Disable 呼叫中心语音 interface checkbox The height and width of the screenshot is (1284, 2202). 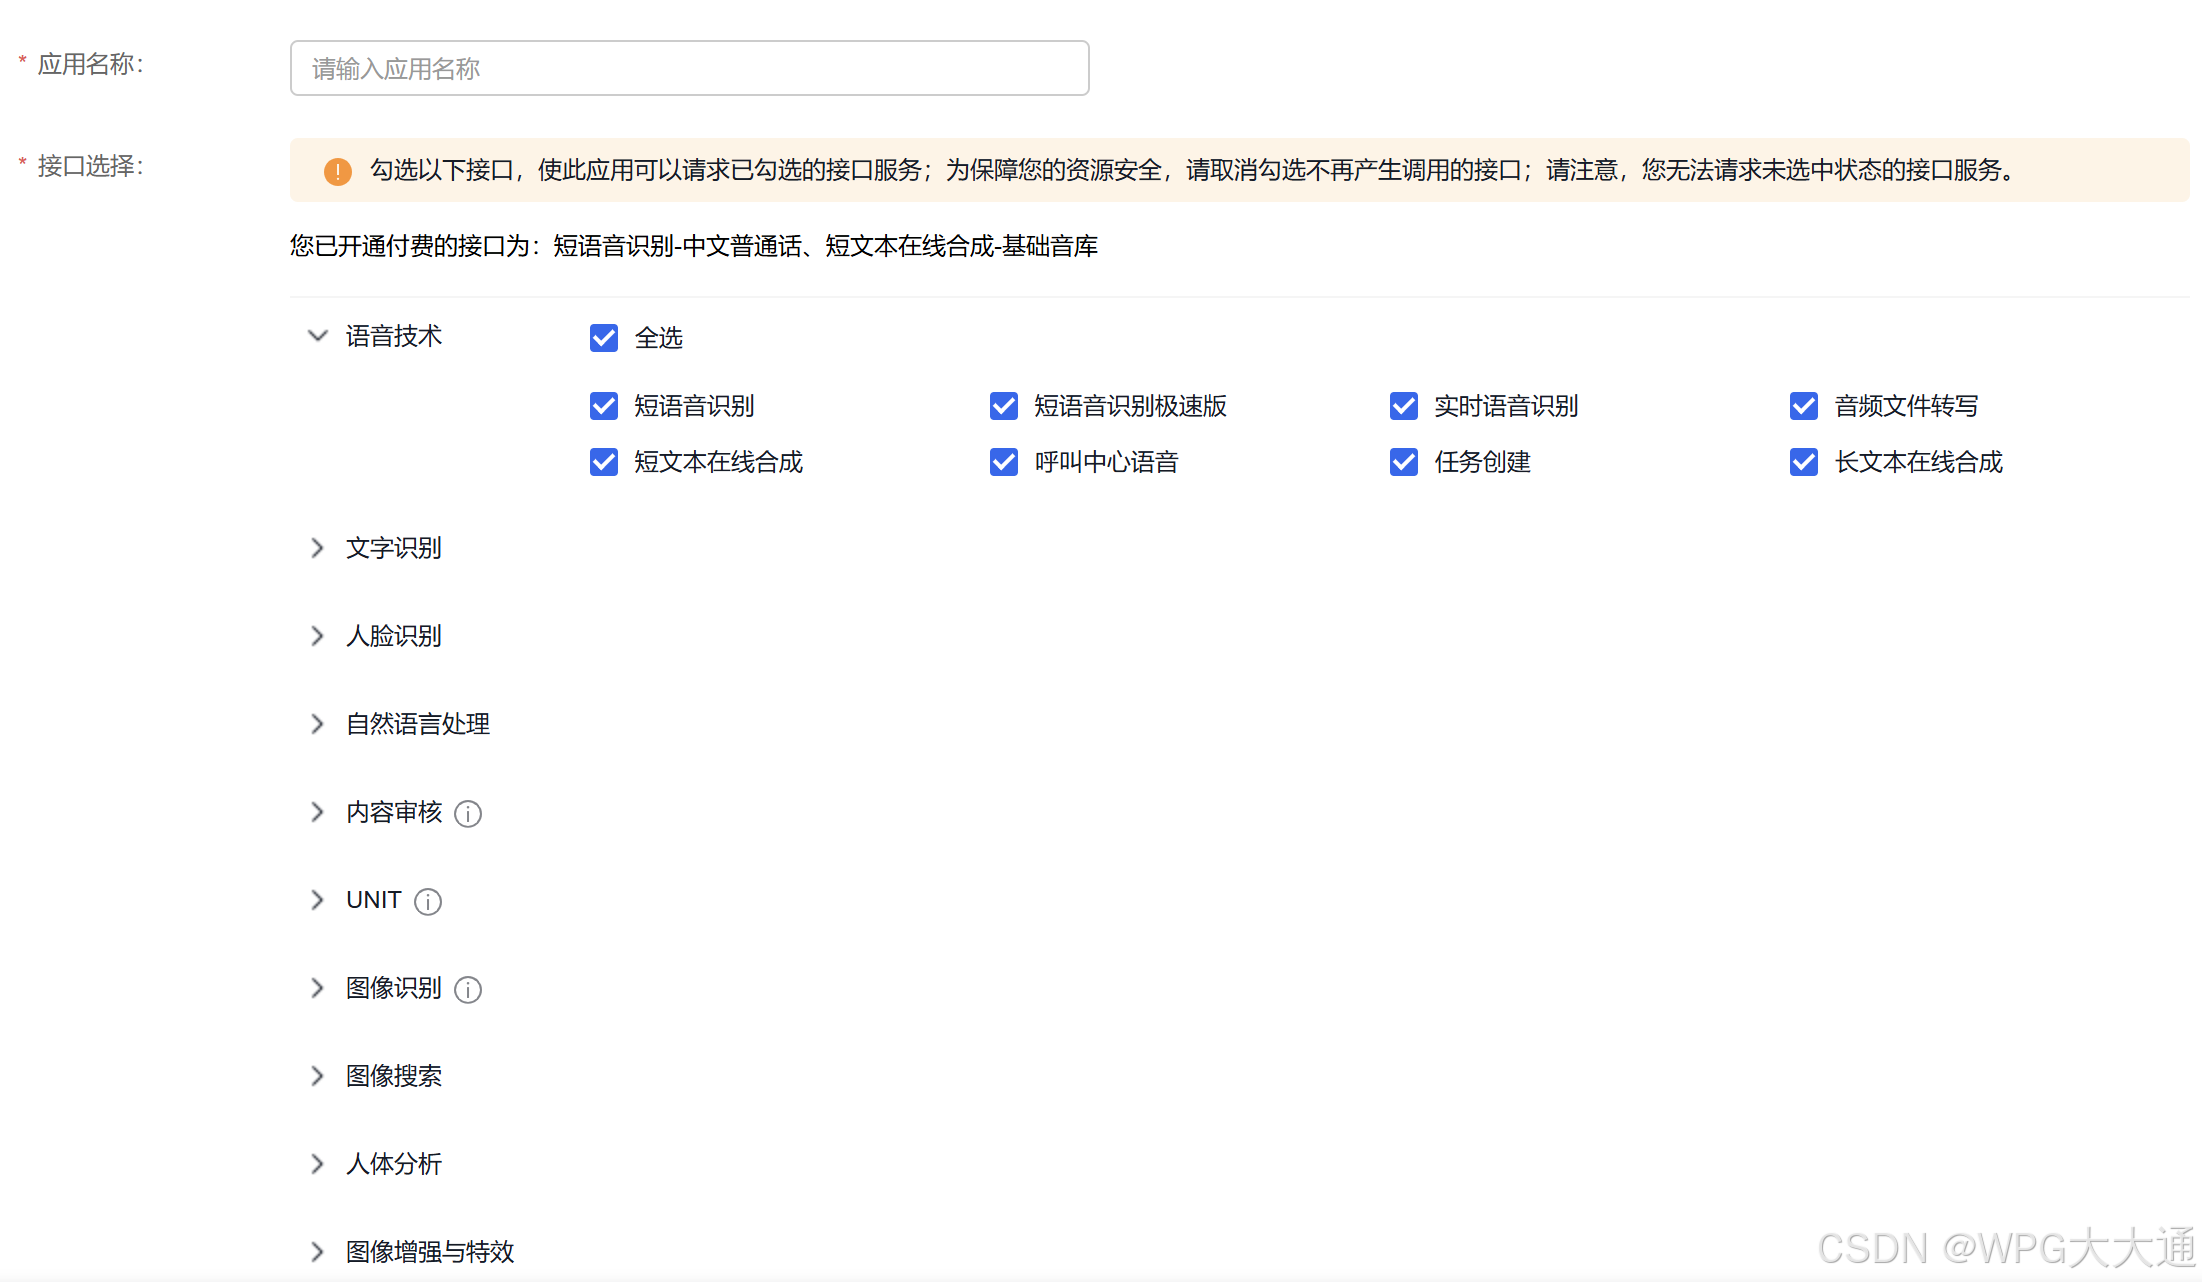(1004, 462)
